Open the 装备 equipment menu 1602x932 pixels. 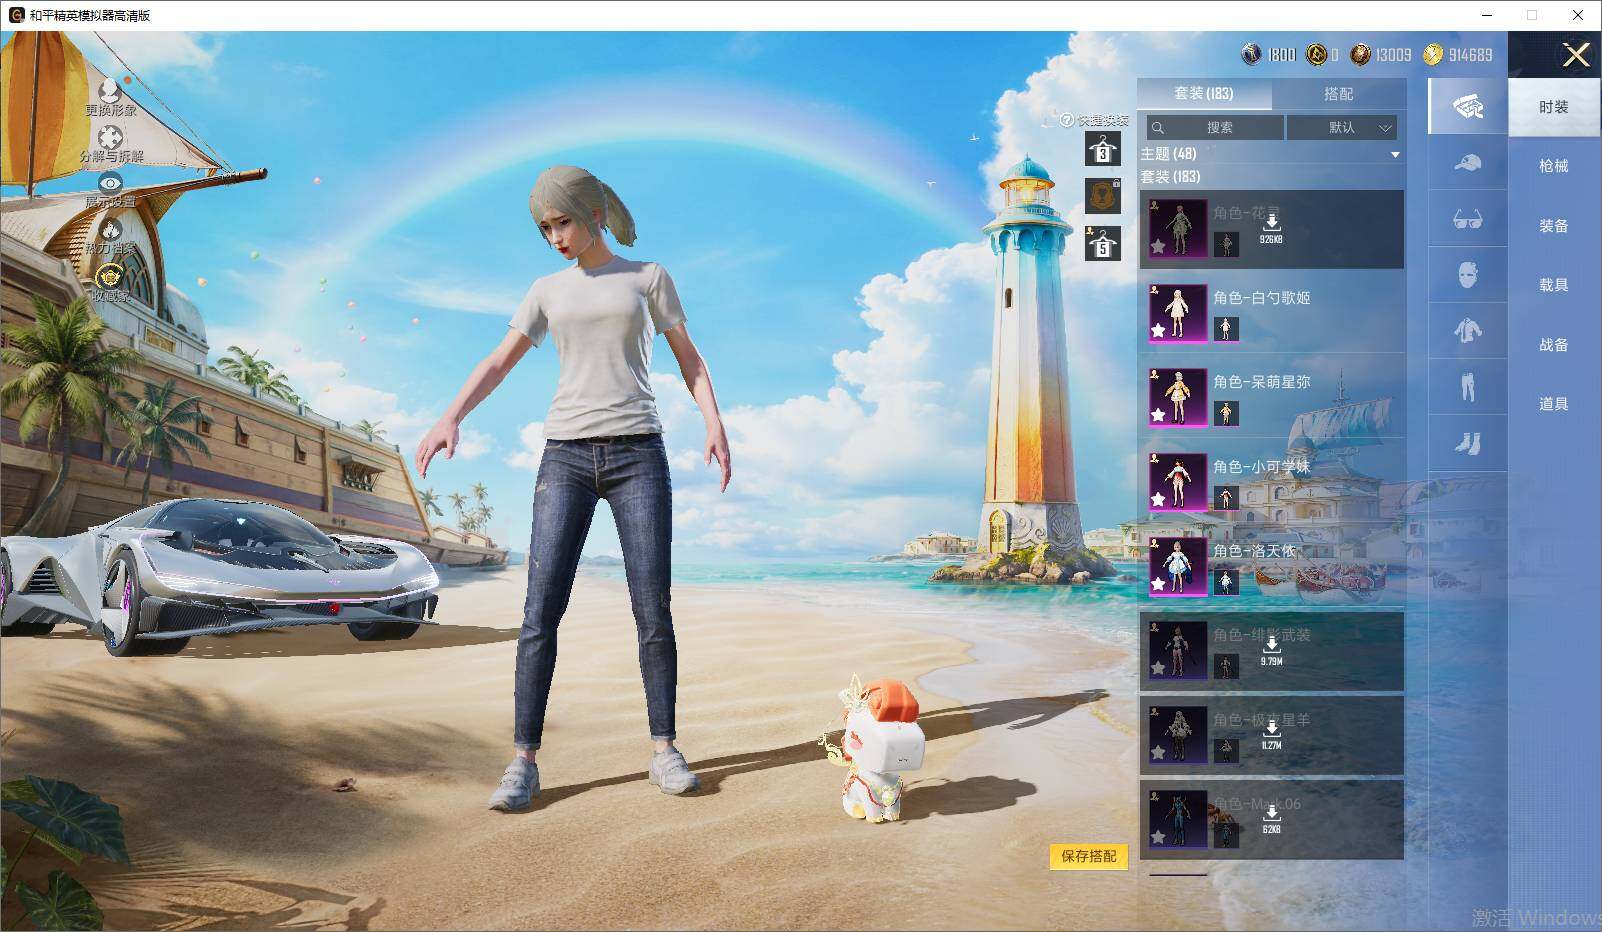pos(1554,226)
